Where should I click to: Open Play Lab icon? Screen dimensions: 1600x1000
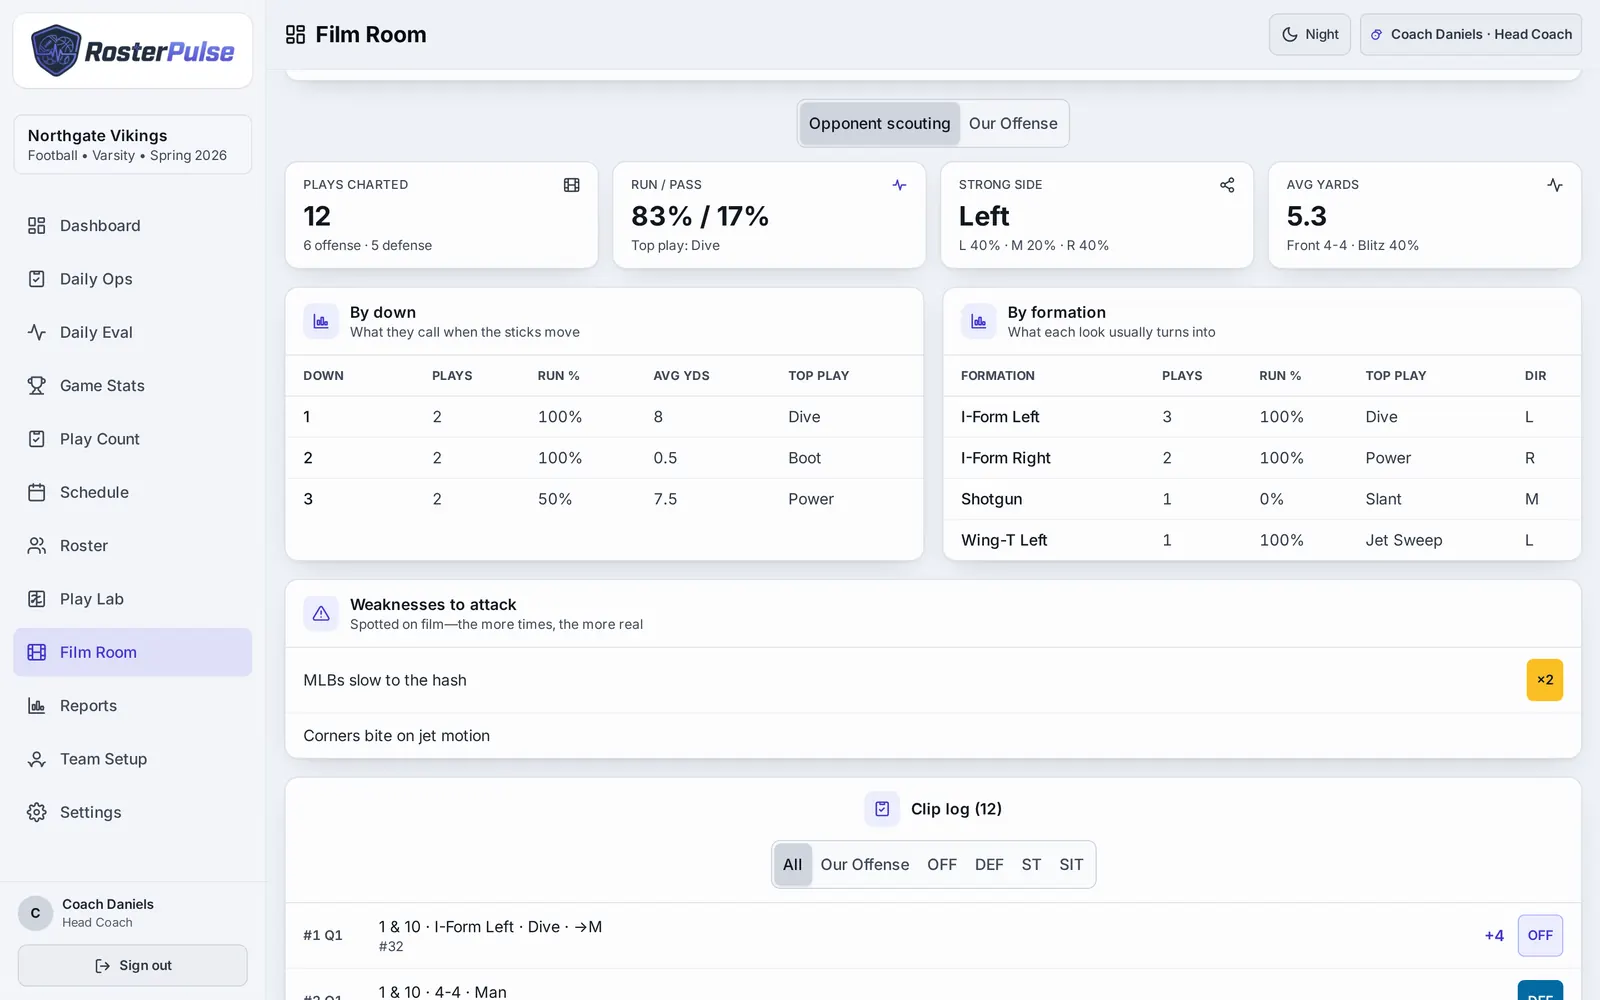click(37, 599)
